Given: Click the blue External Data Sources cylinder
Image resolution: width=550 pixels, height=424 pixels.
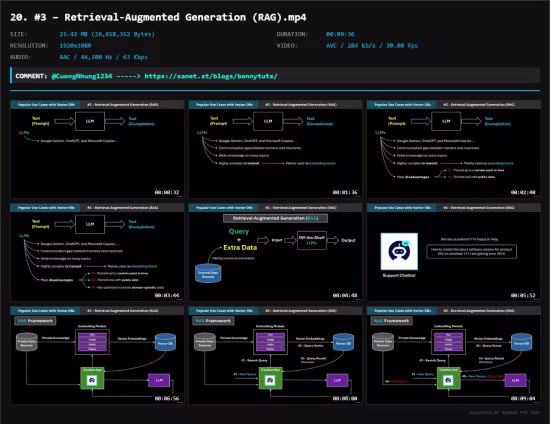Looking at the screenshot, I should 208,273.
